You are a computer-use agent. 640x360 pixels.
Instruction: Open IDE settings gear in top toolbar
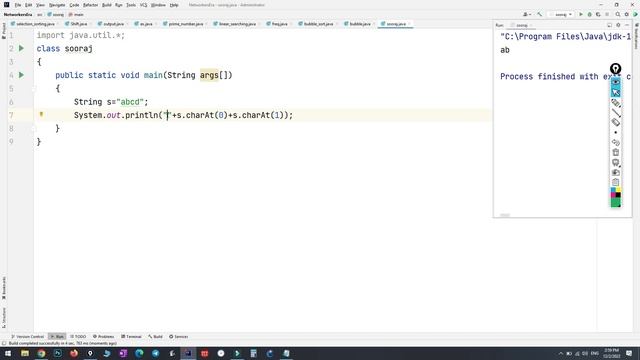(x=627, y=14)
